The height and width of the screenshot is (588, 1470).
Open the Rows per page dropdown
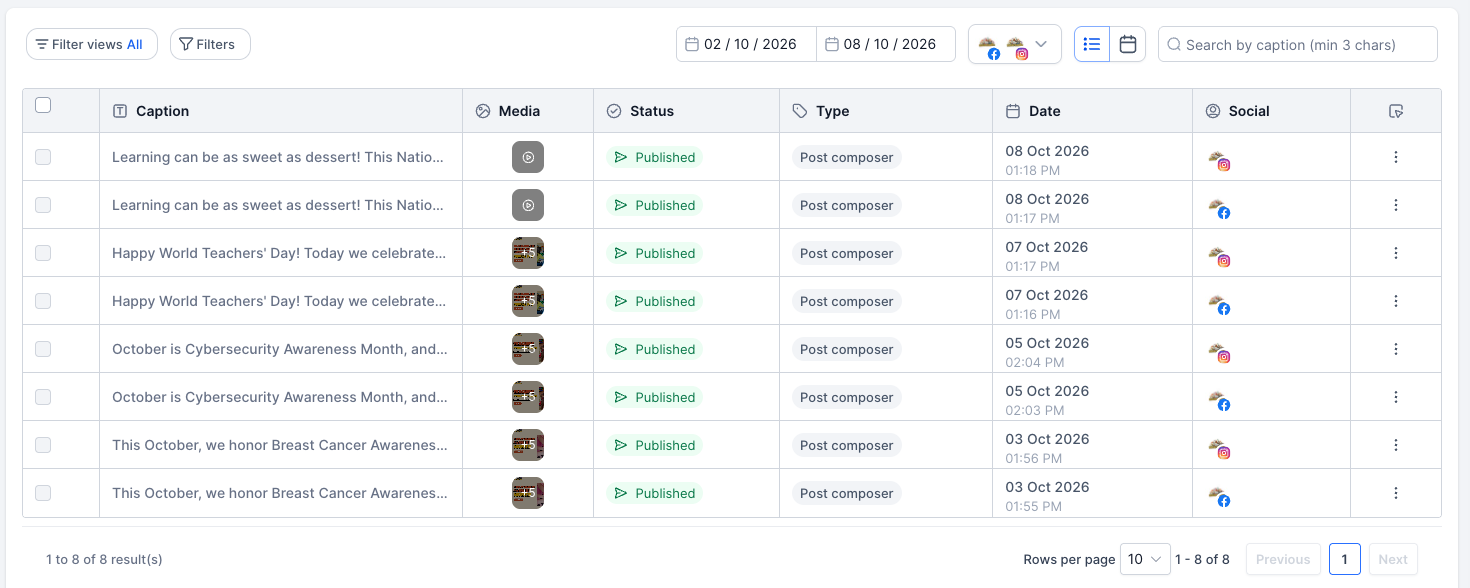coord(1145,559)
